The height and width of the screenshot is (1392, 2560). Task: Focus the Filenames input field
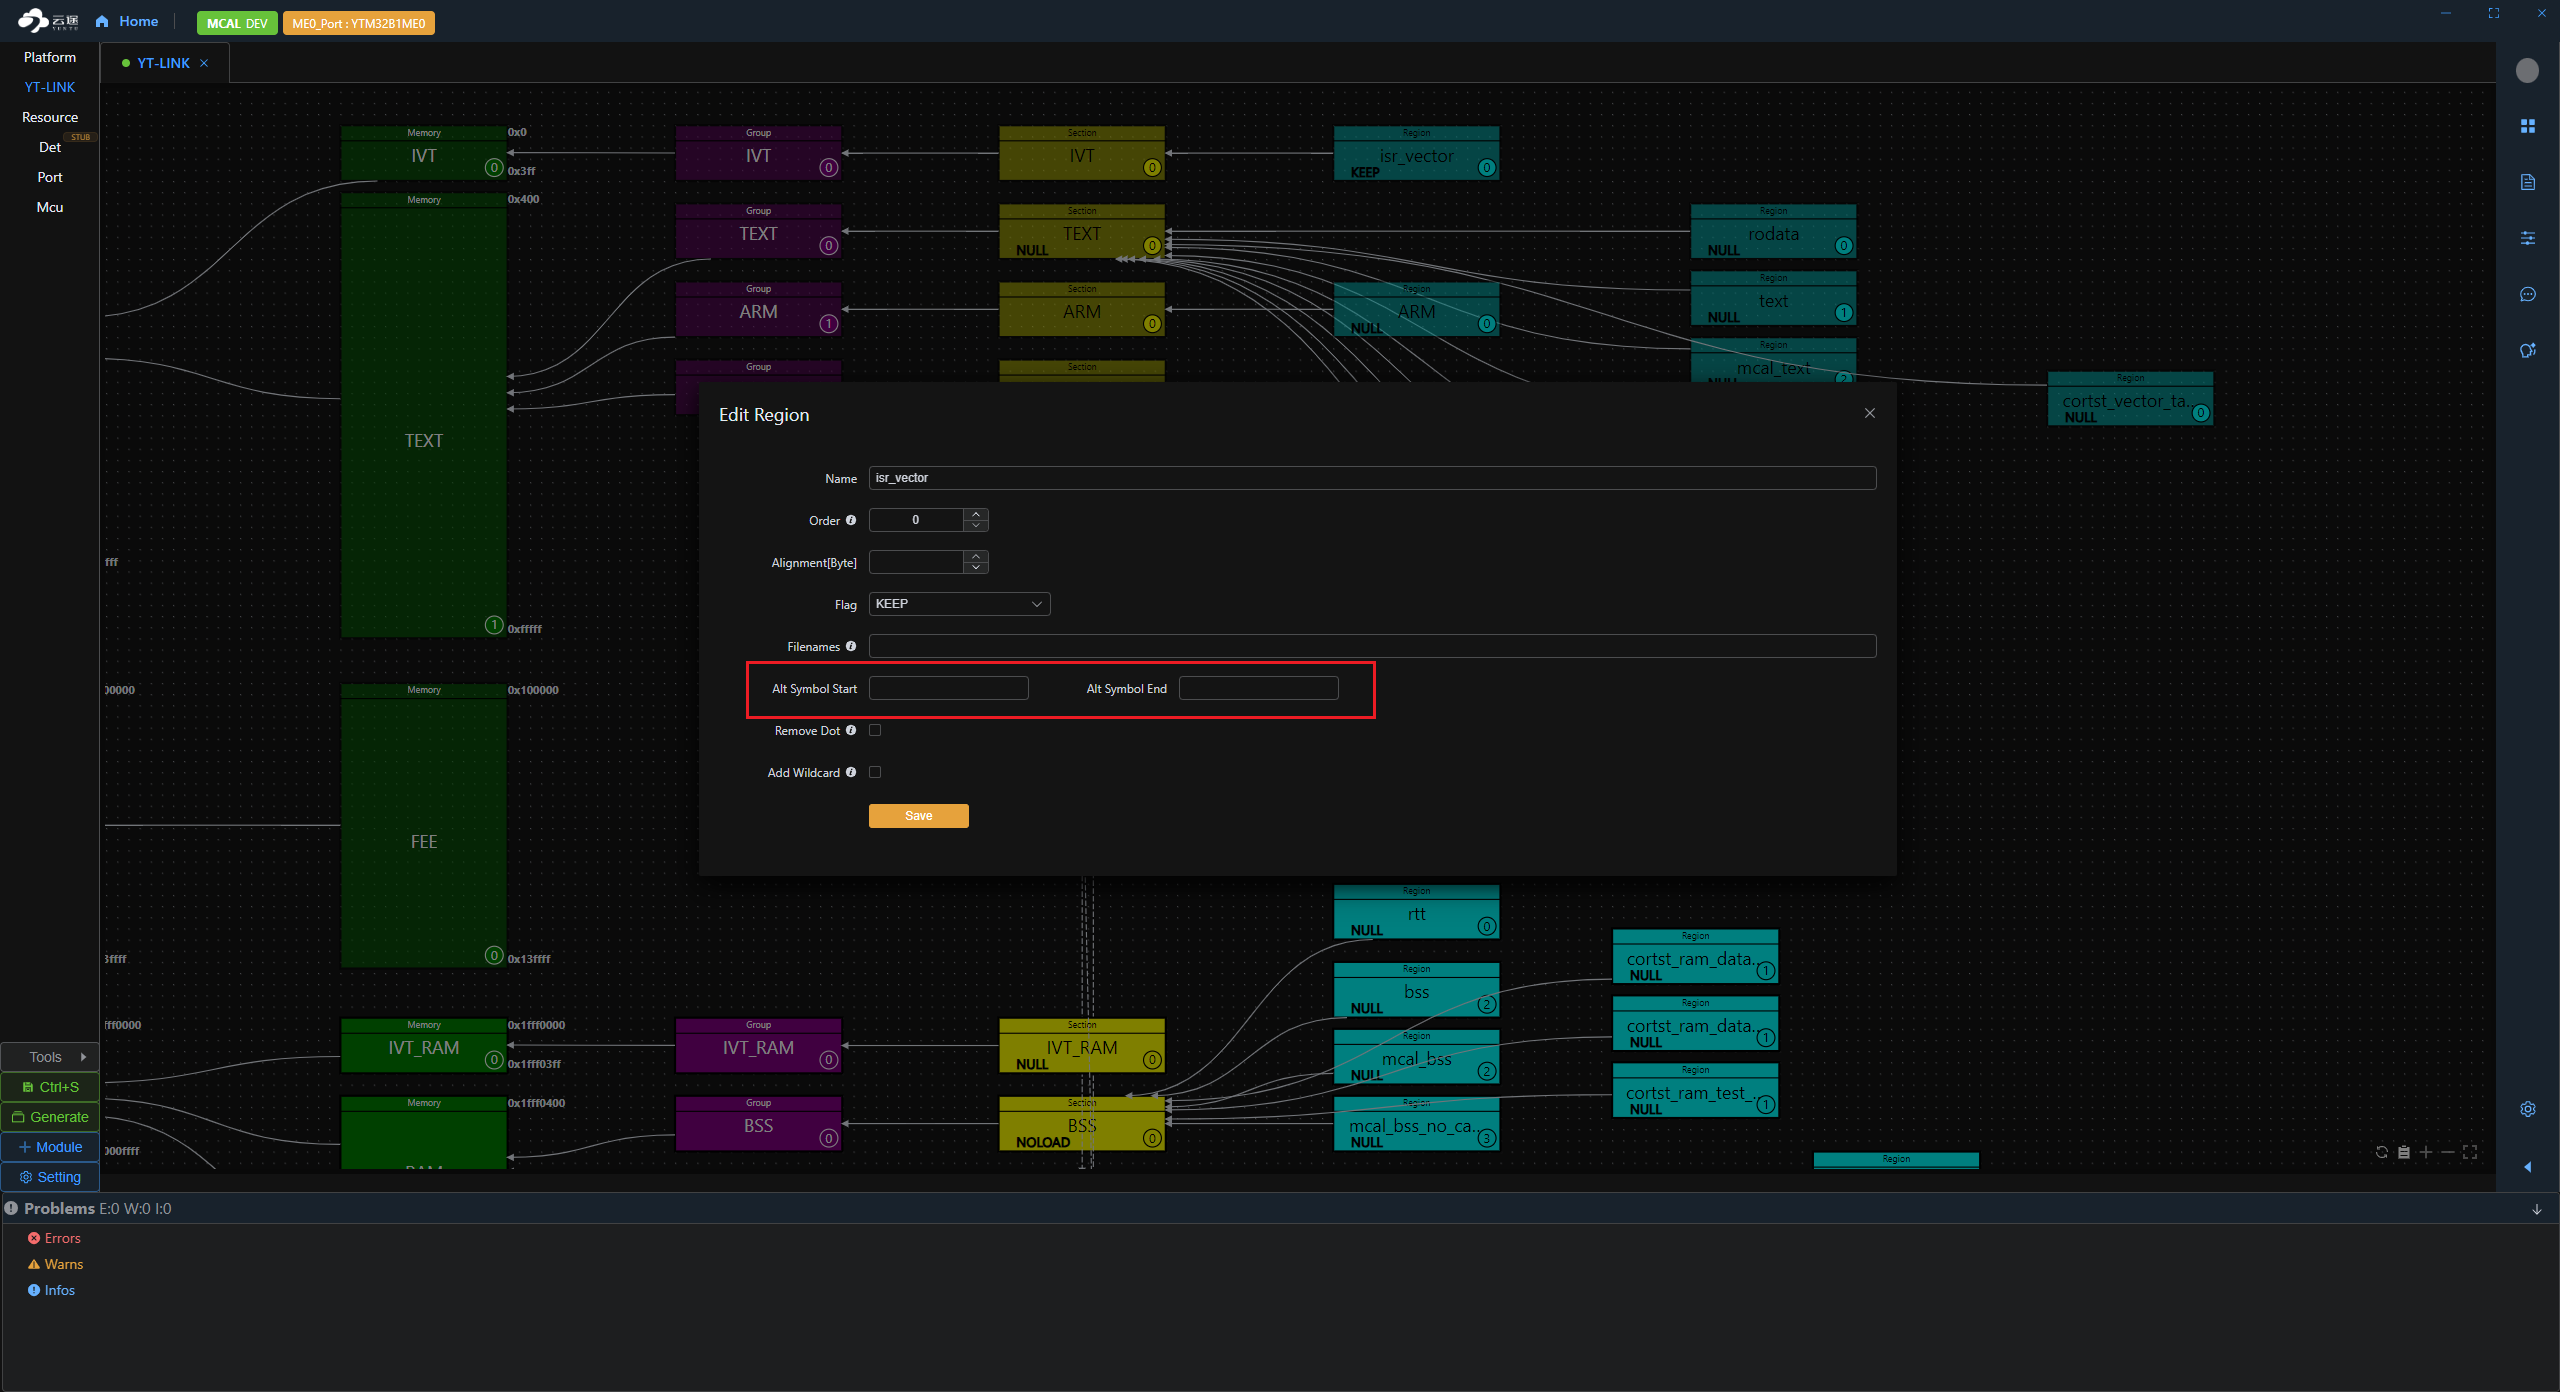(1372, 646)
